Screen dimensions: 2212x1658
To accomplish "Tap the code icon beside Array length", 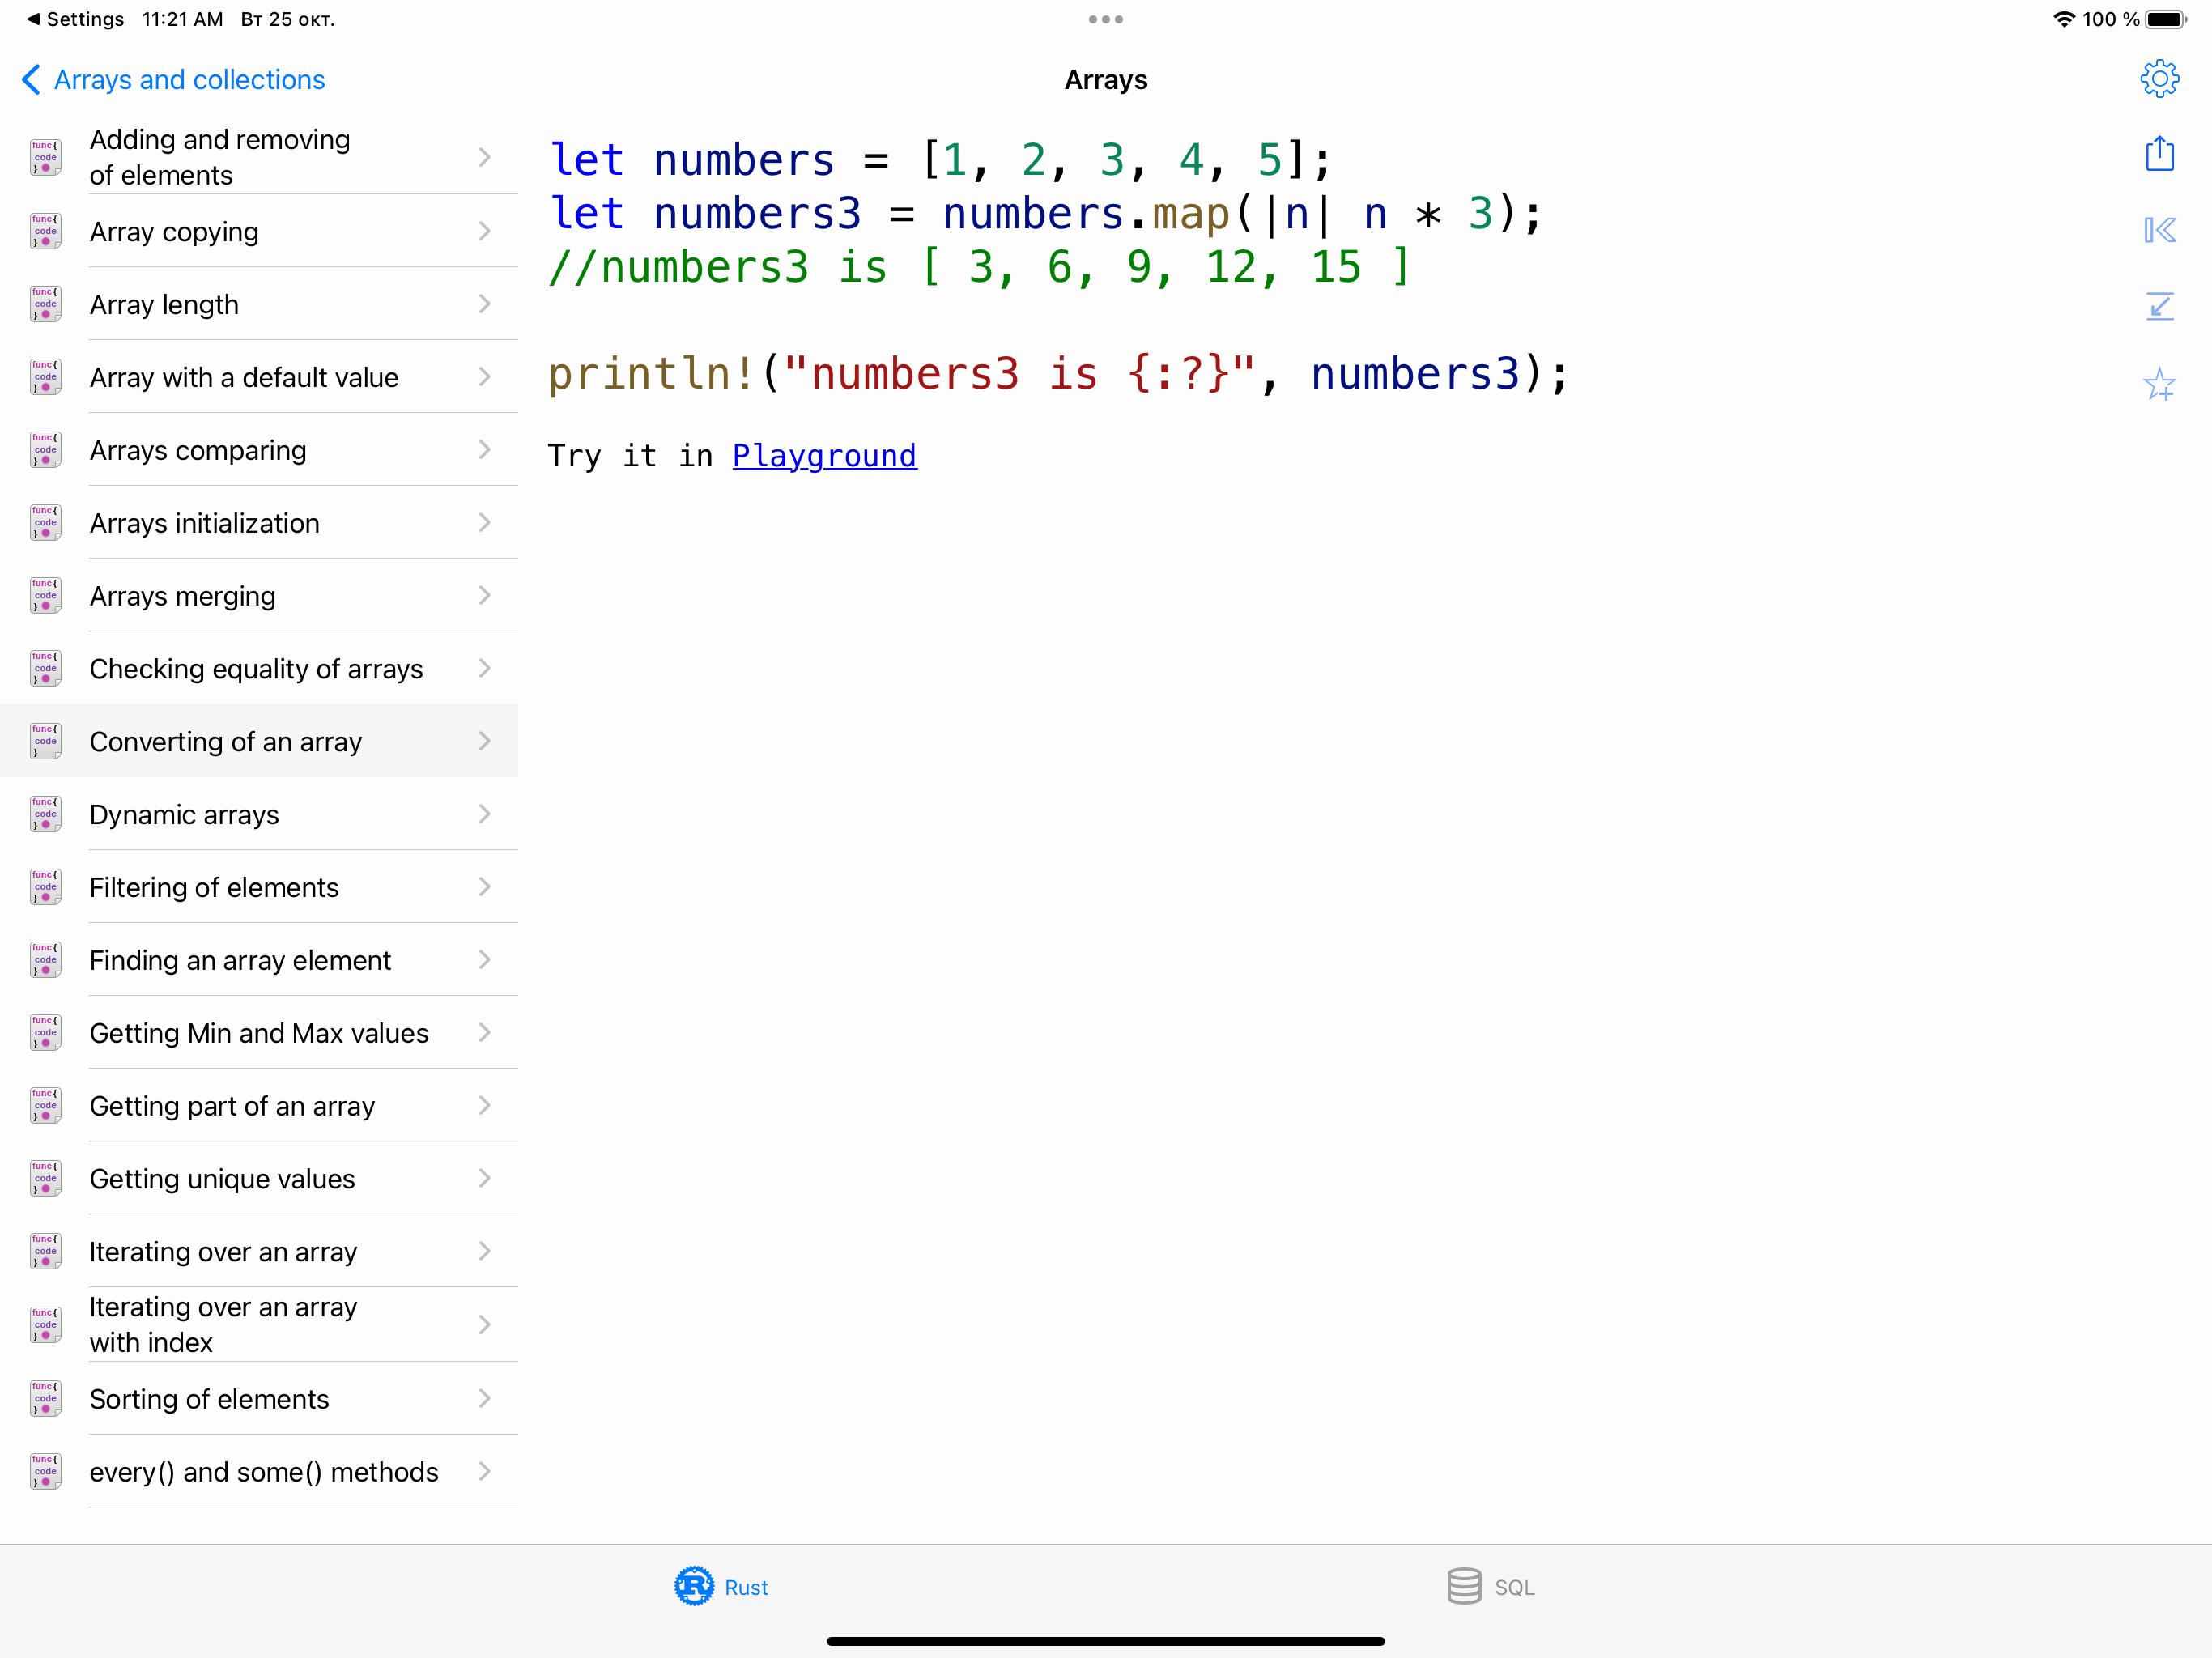I will pos(45,304).
